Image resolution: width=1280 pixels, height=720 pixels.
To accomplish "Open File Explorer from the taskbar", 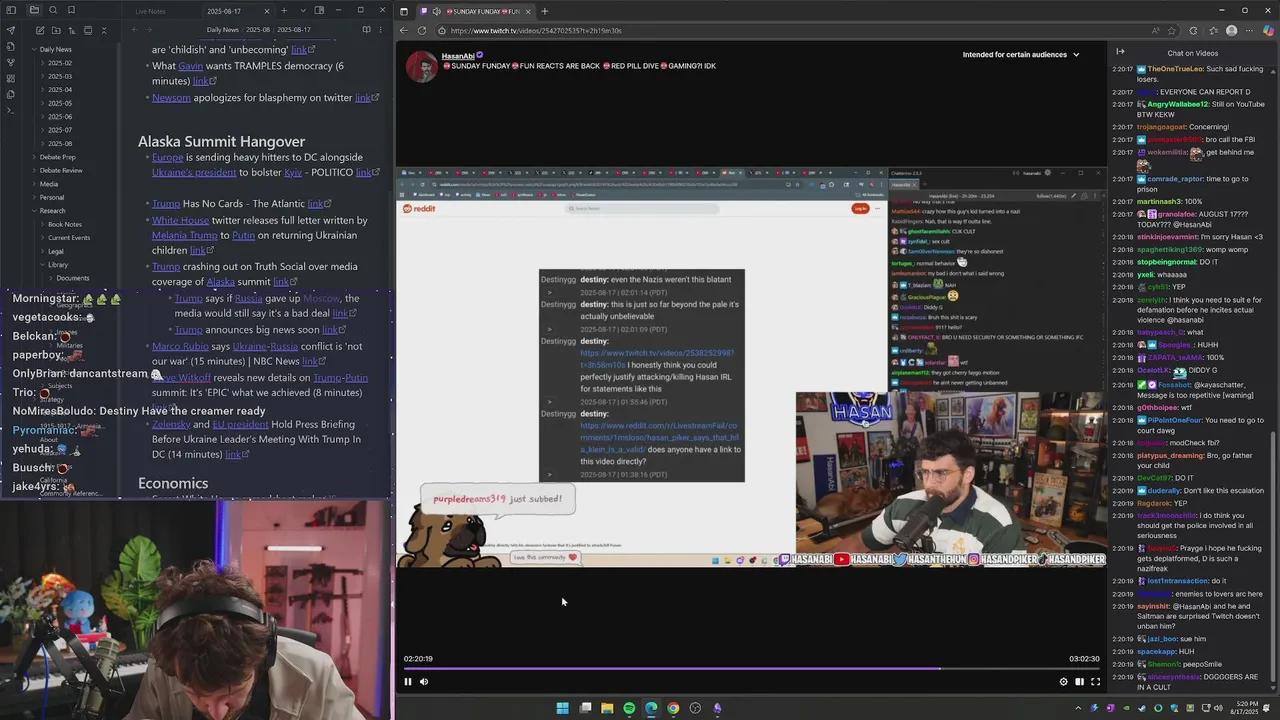I will pyautogui.click(x=607, y=708).
